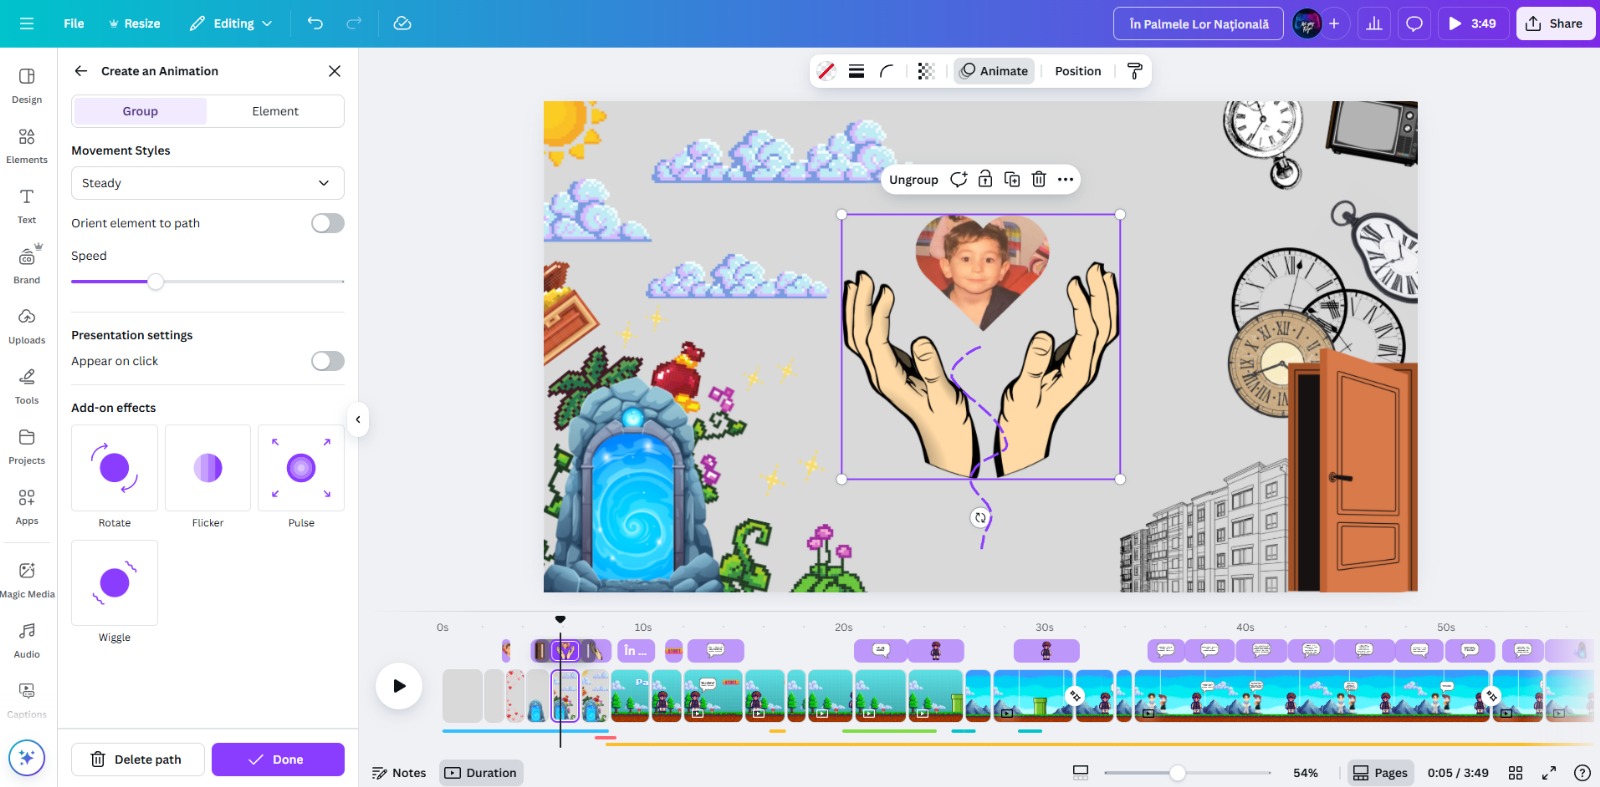Enter fullscreen mode
Image resolution: width=1600 pixels, height=787 pixels.
1549,772
